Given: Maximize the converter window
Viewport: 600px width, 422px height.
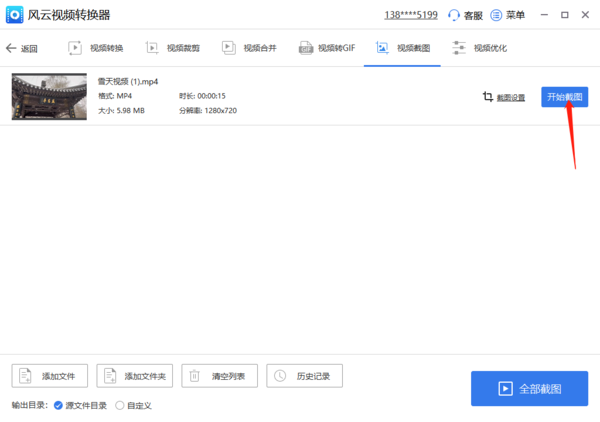Looking at the screenshot, I should [565, 15].
